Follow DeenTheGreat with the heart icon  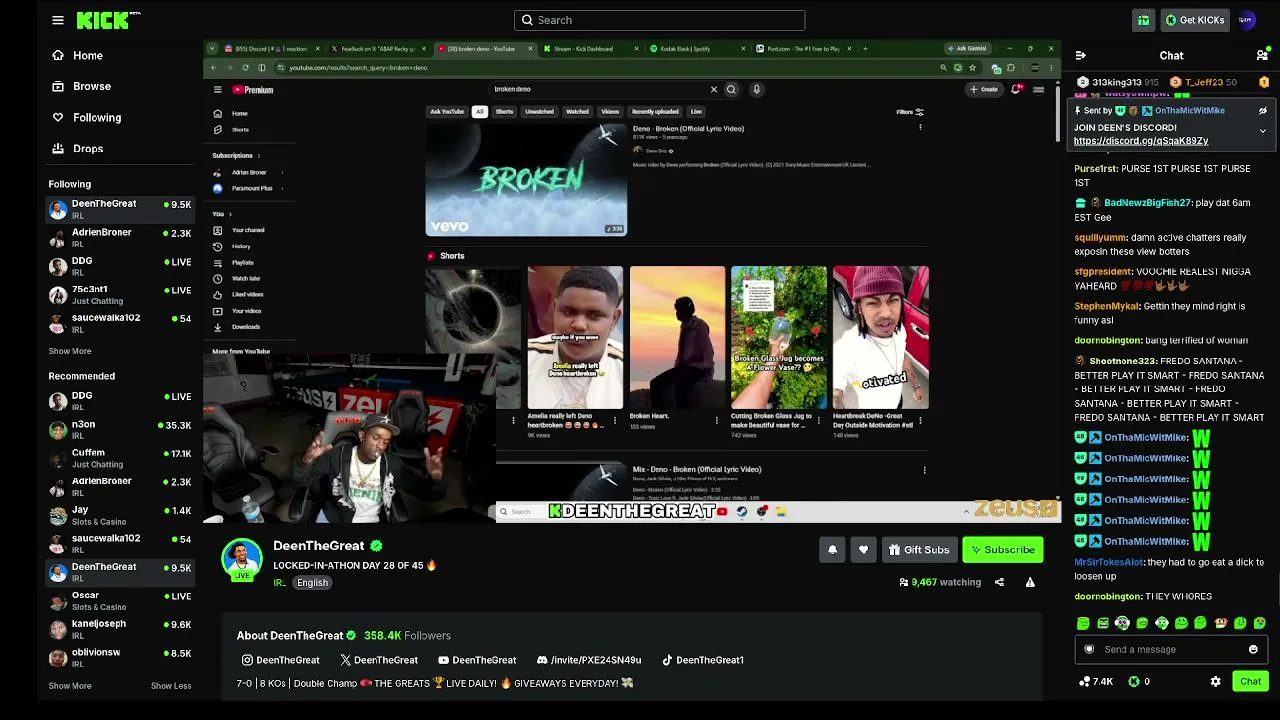864,550
